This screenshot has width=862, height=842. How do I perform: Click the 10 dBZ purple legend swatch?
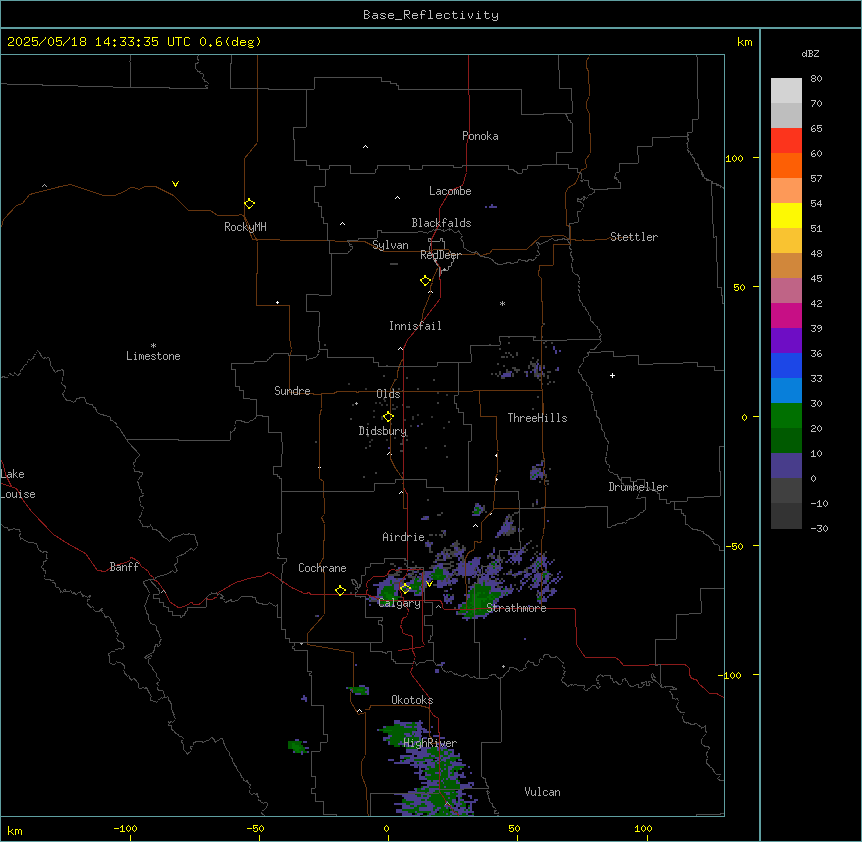pos(786,466)
